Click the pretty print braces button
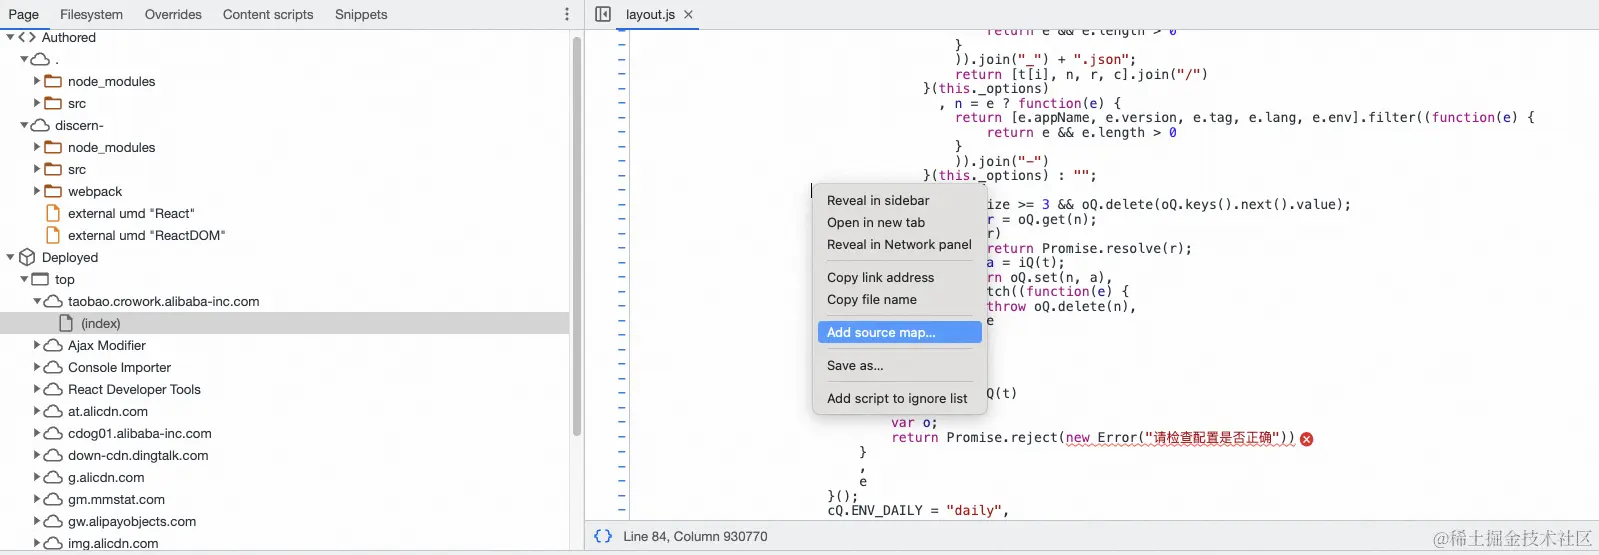This screenshot has width=1599, height=555. pos(603,536)
